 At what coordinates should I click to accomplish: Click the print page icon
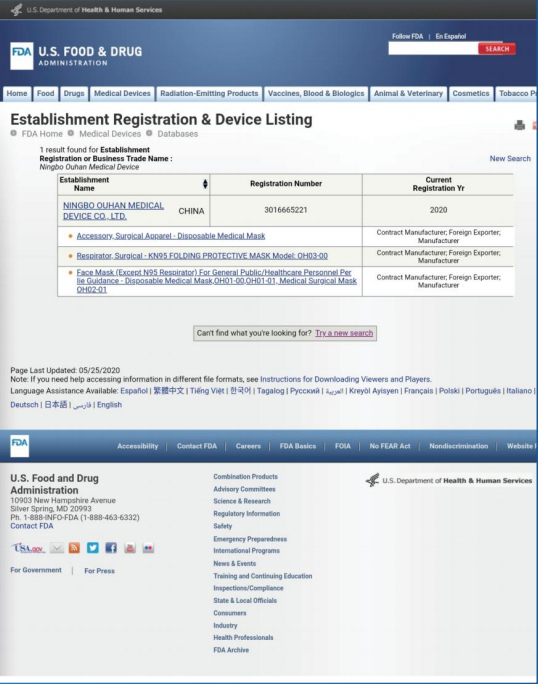click(x=519, y=126)
